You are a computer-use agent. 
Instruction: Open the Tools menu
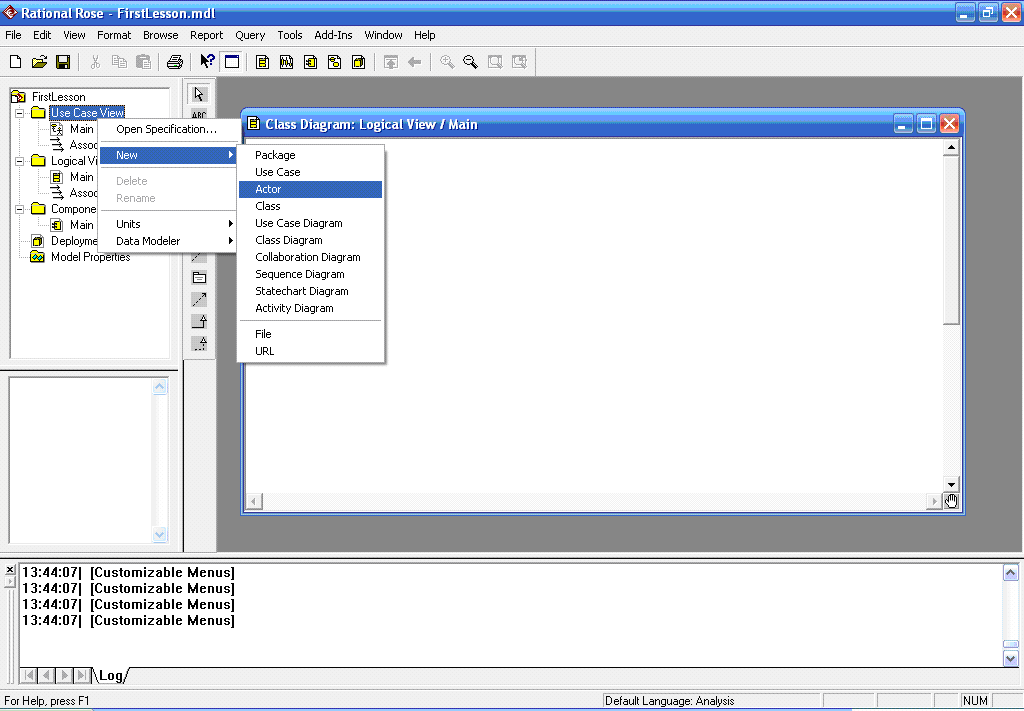(x=290, y=35)
